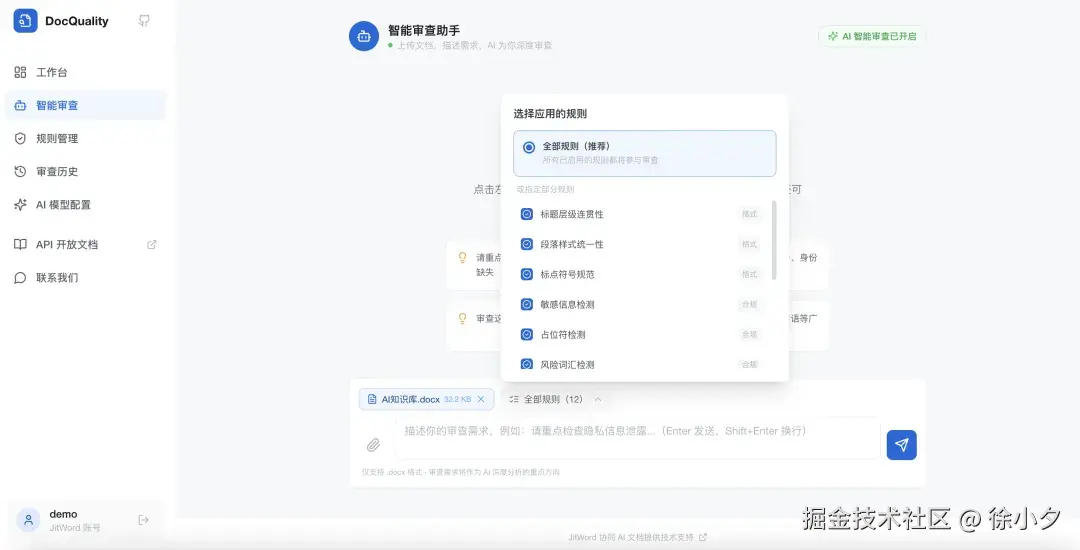The height and width of the screenshot is (550, 1080).
Task: Click the AI 模型配置 sparkle icon
Action: click(x=21, y=204)
